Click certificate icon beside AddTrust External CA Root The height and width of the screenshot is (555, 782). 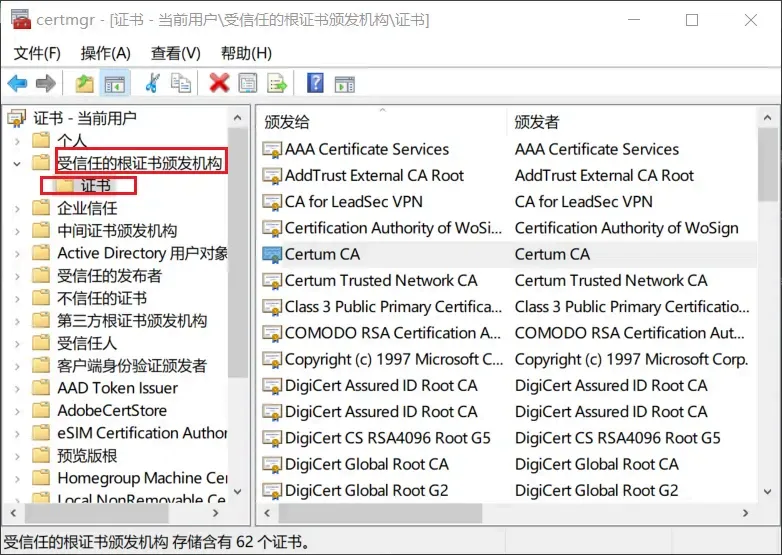[272, 176]
